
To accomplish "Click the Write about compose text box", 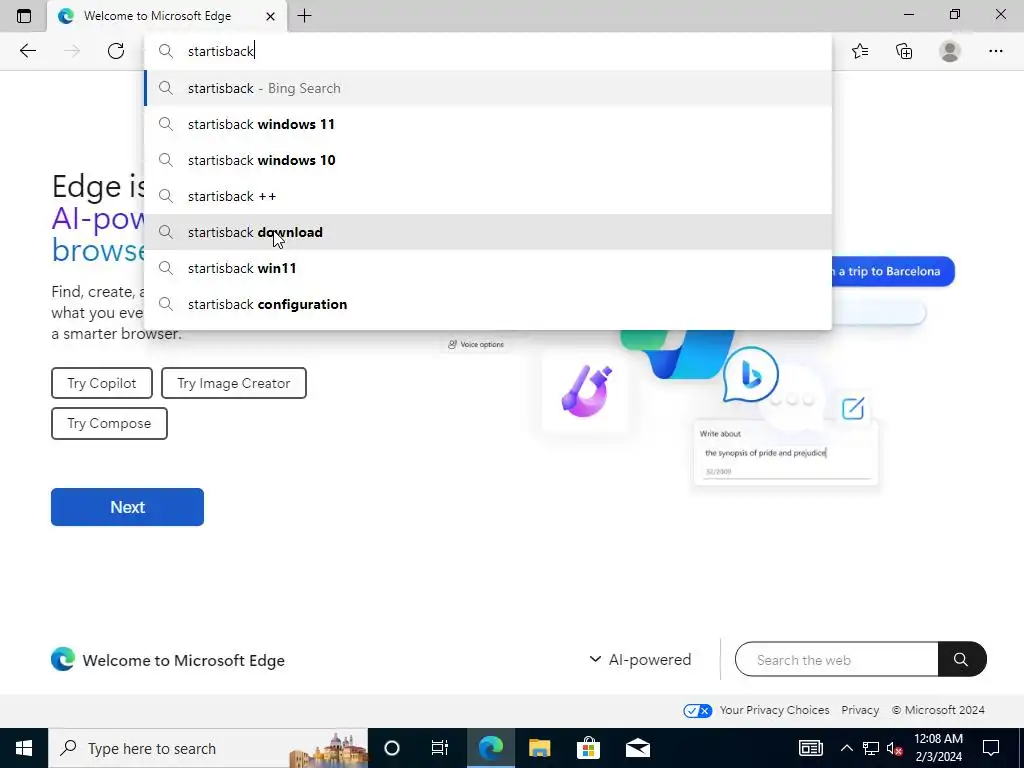I will (786, 453).
